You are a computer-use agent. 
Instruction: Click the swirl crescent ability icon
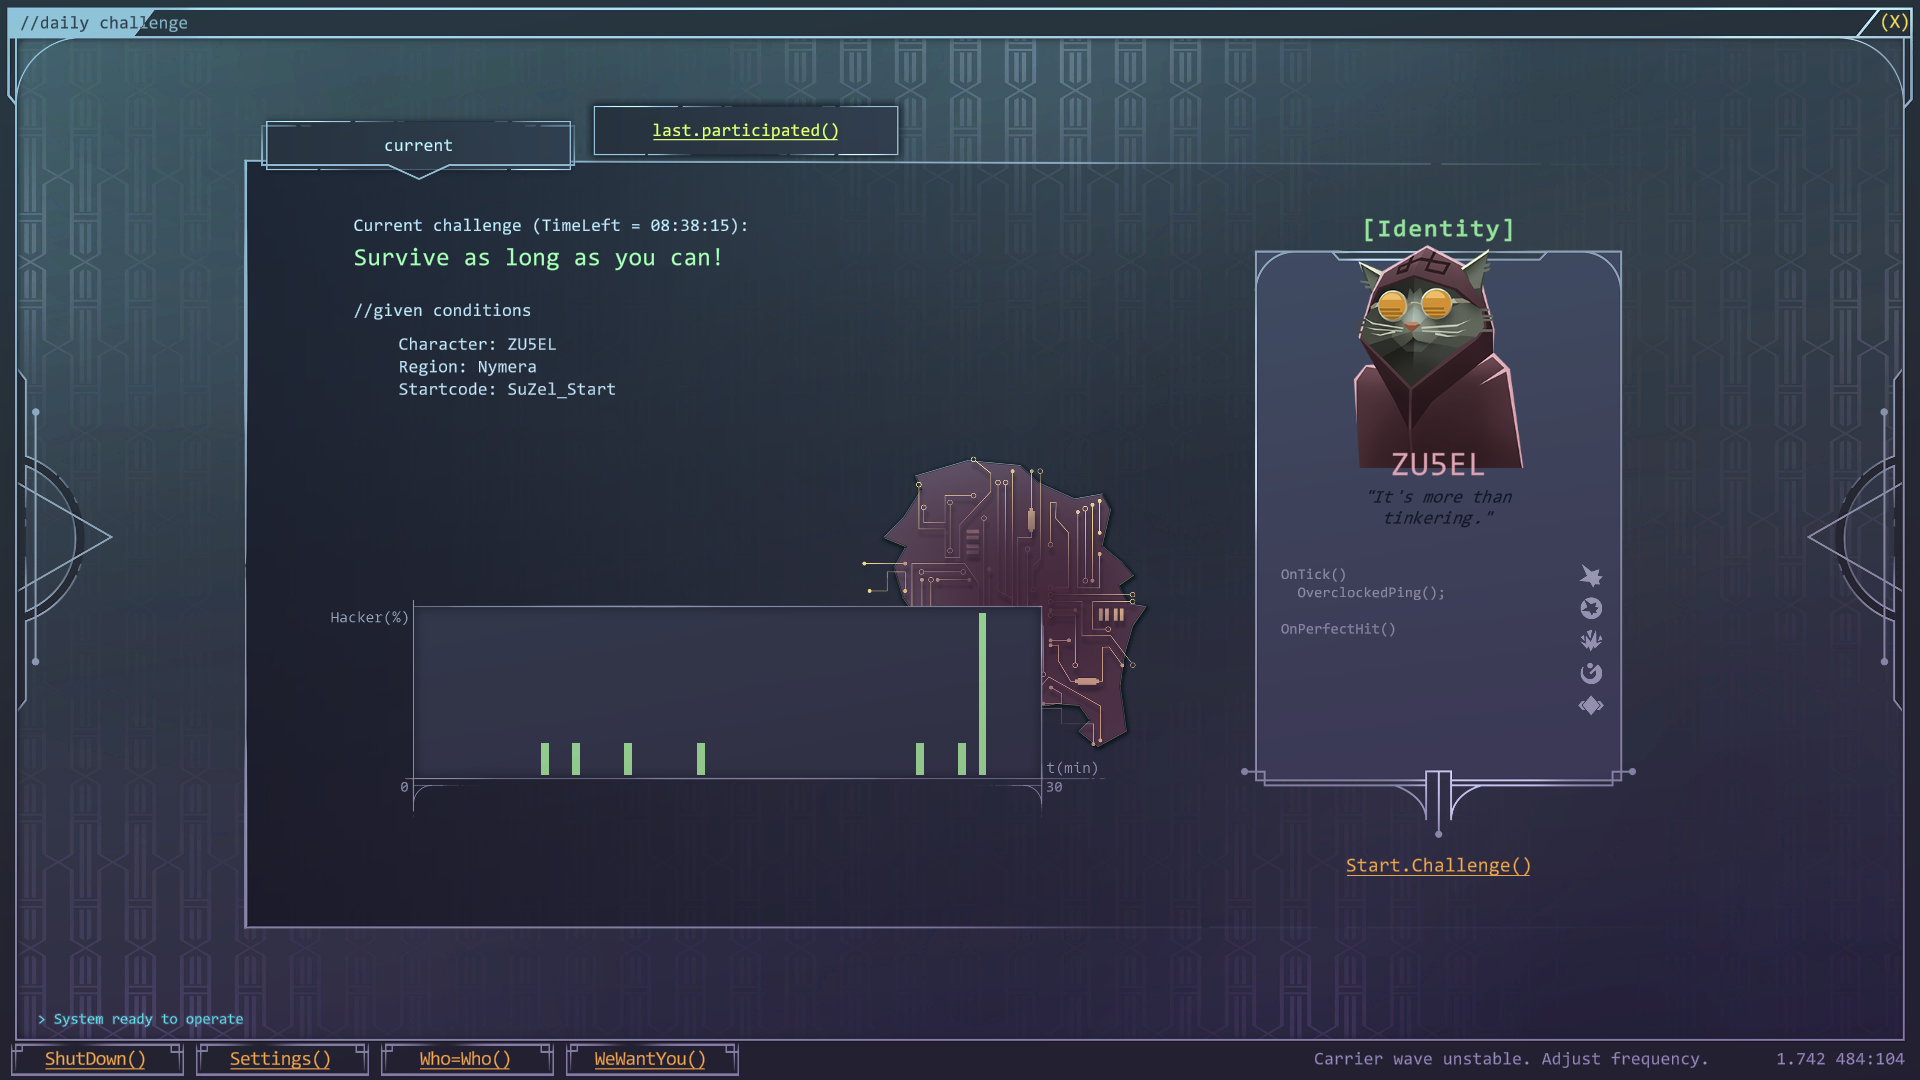pyautogui.click(x=1590, y=673)
